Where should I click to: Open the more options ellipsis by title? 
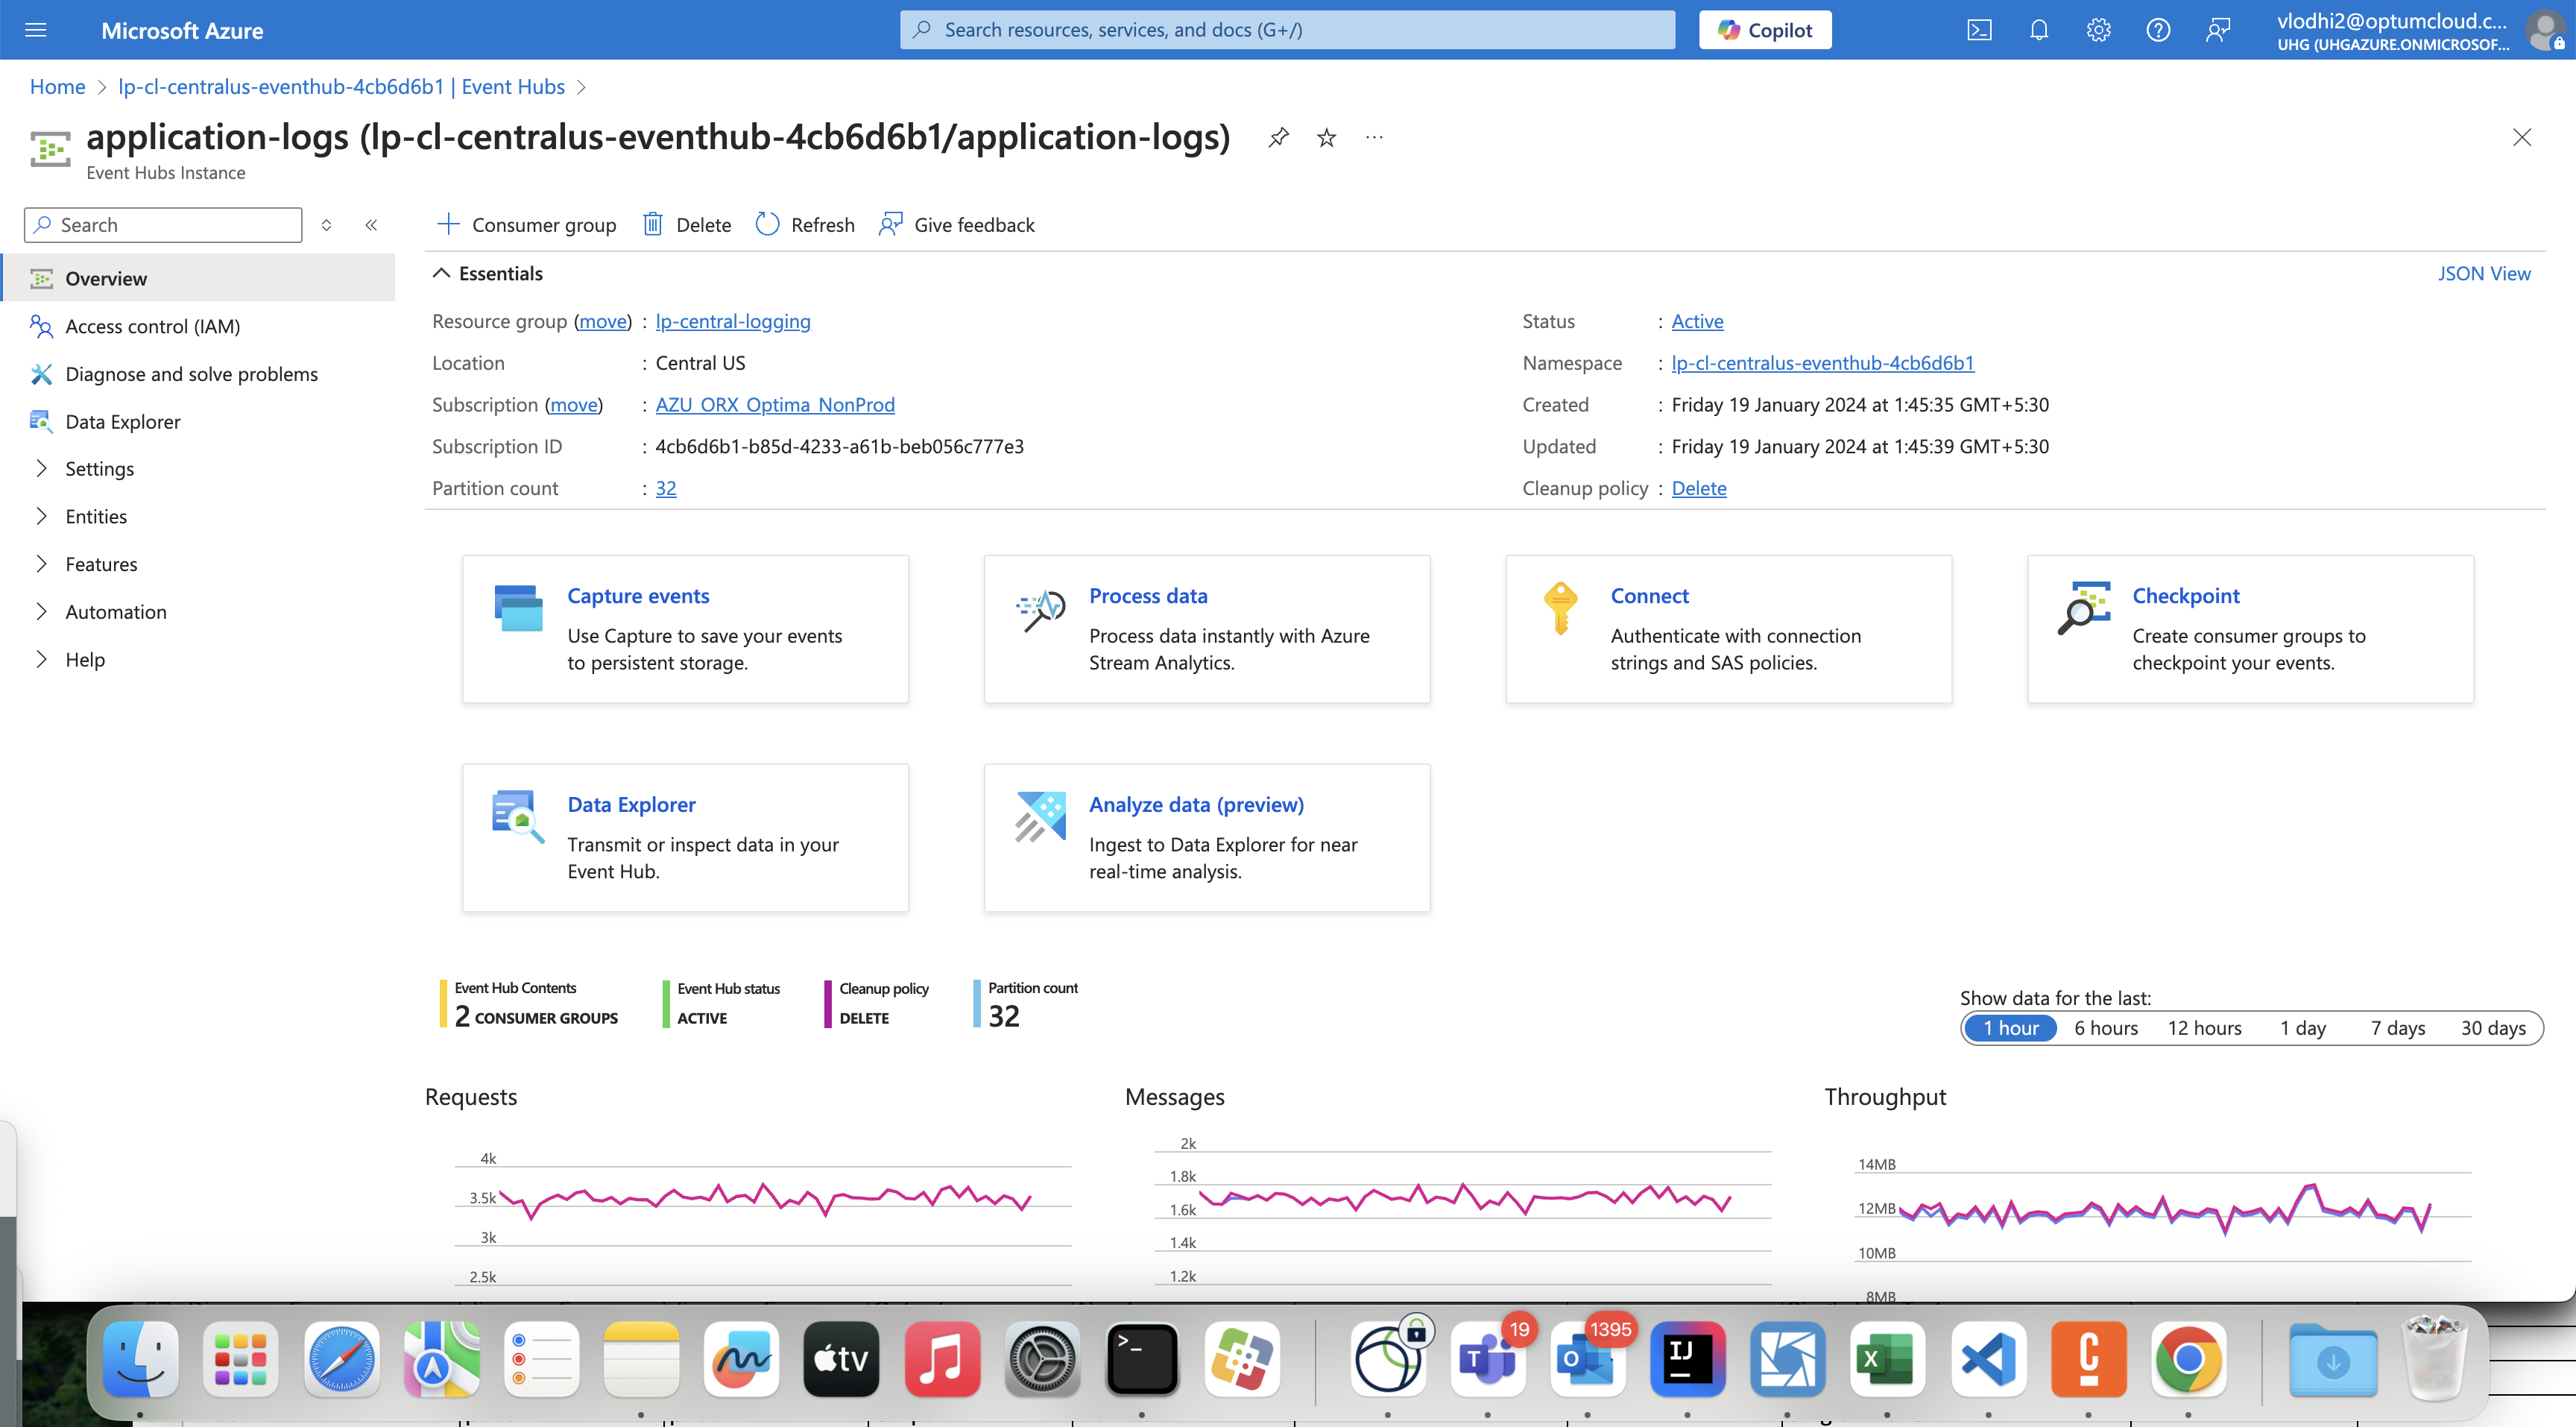tap(1374, 138)
